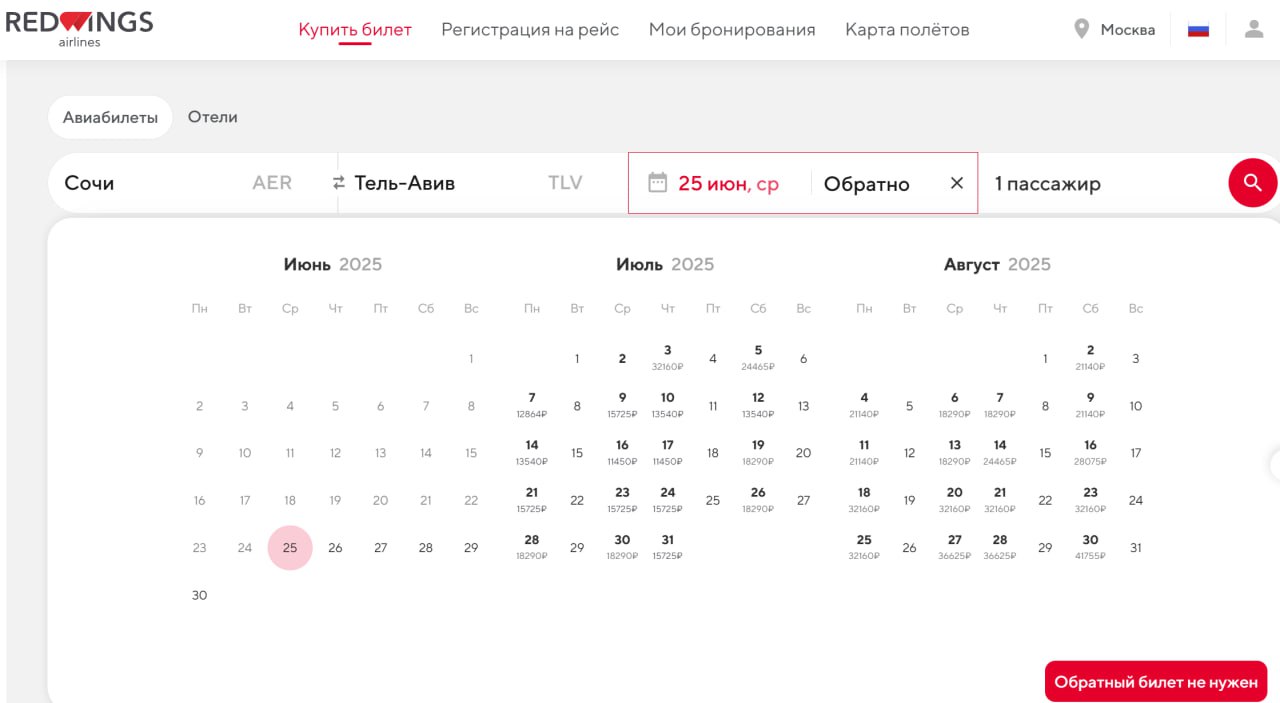Change language via Russian flag icon

pyautogui.click(x=1198, y=30)
